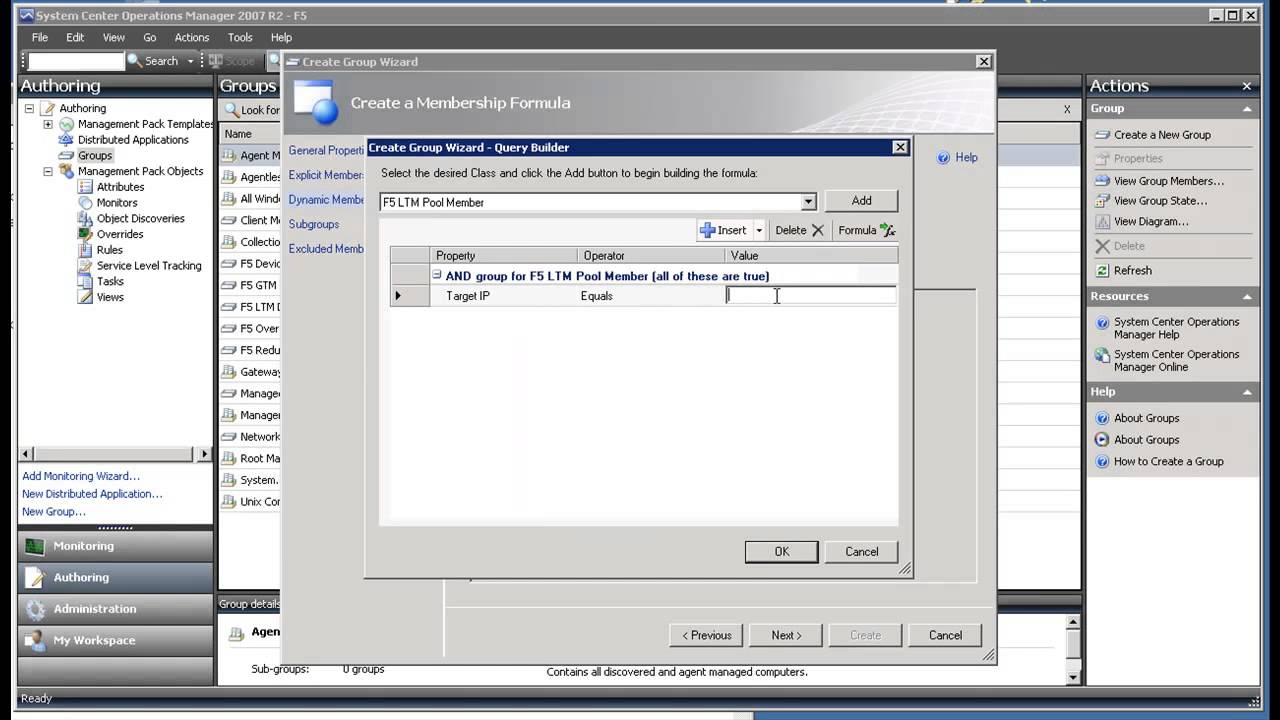Switch to the Administration pane
Viewport: 1280px width, 720px height.
[x=115, y=609]
